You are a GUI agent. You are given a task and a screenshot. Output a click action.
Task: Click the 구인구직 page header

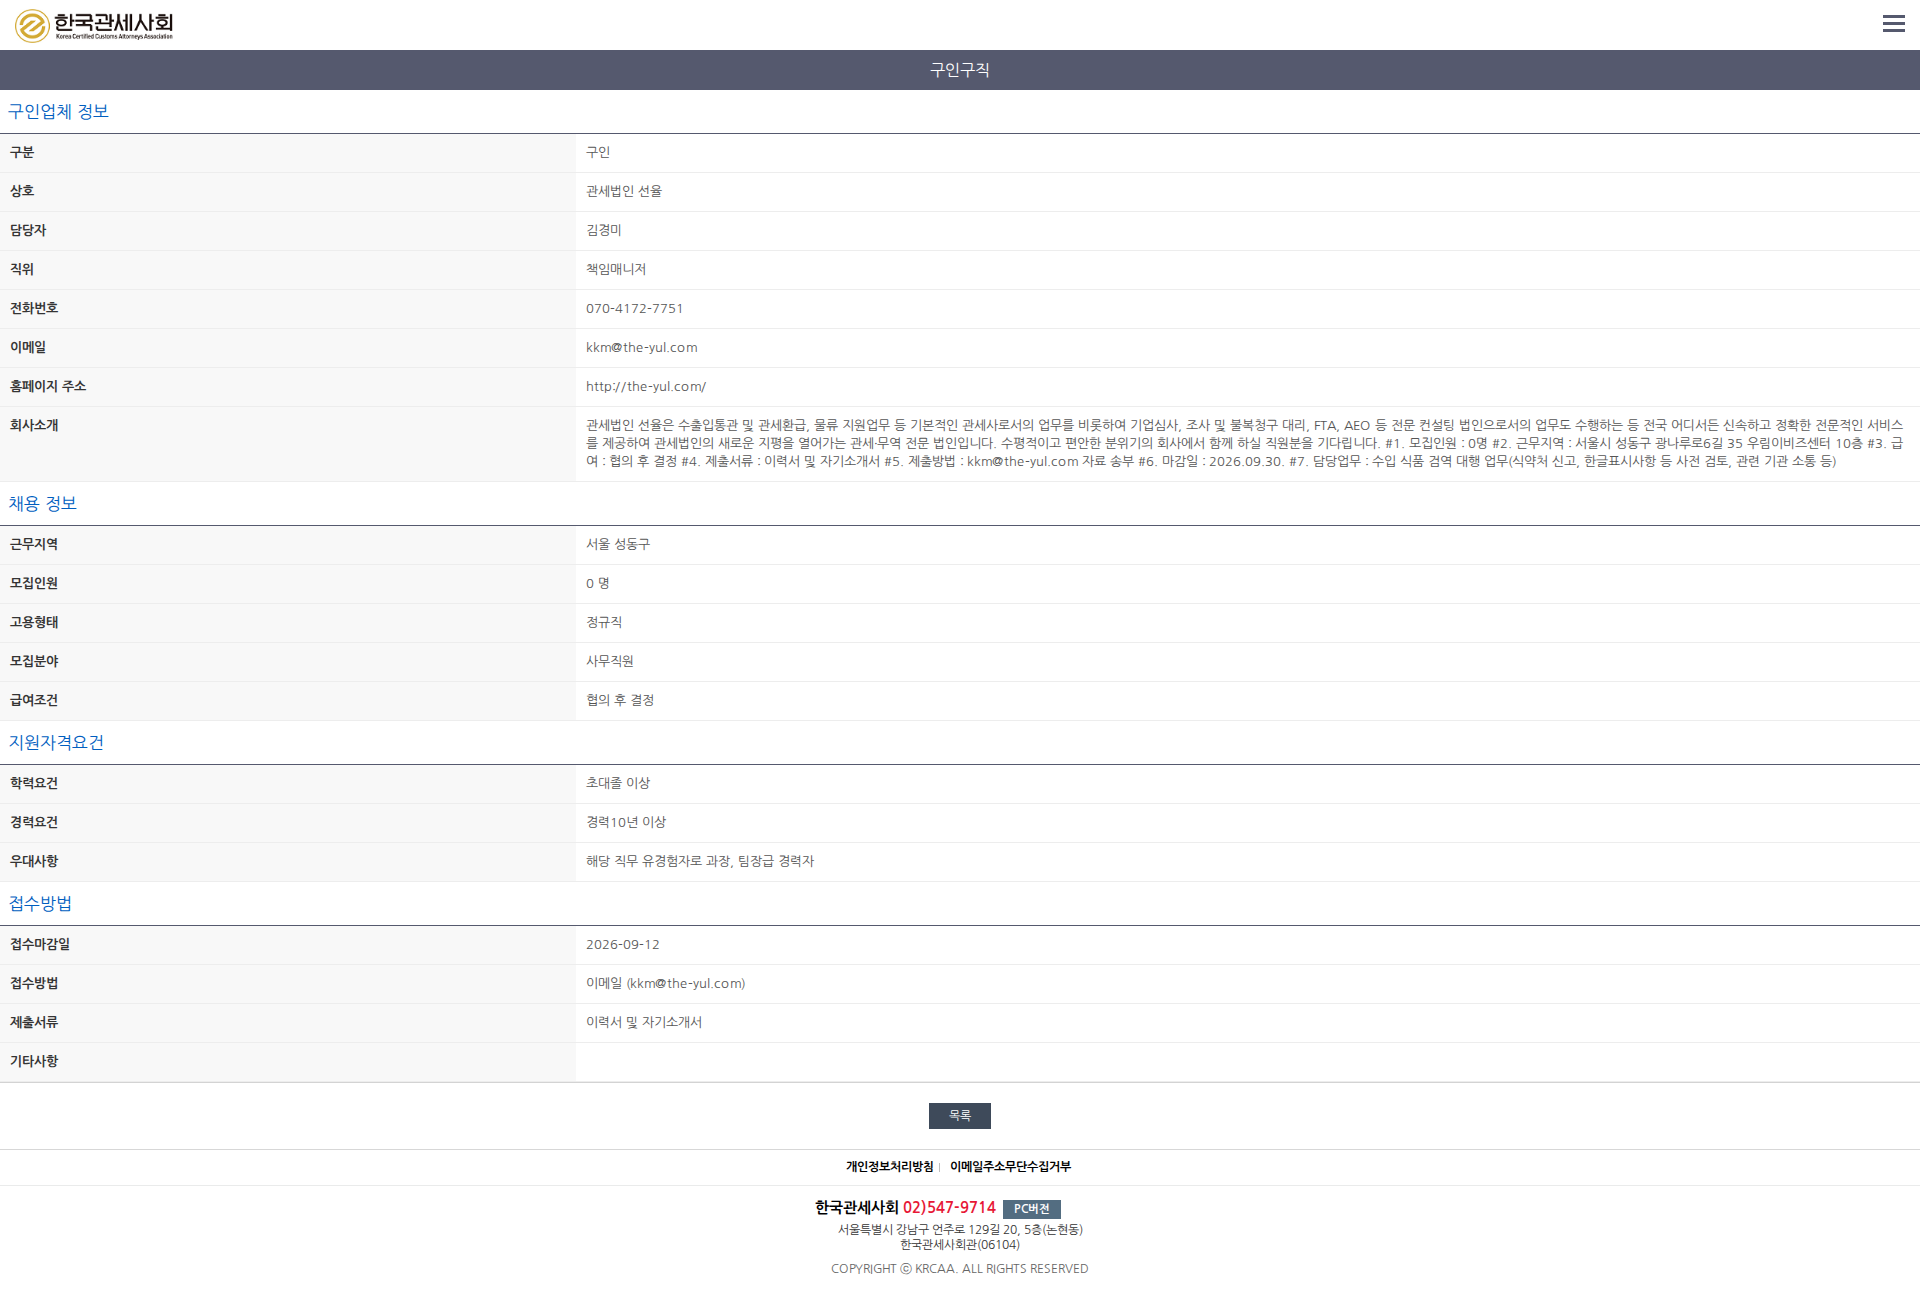pyautogui.click(x=960, y=70)
